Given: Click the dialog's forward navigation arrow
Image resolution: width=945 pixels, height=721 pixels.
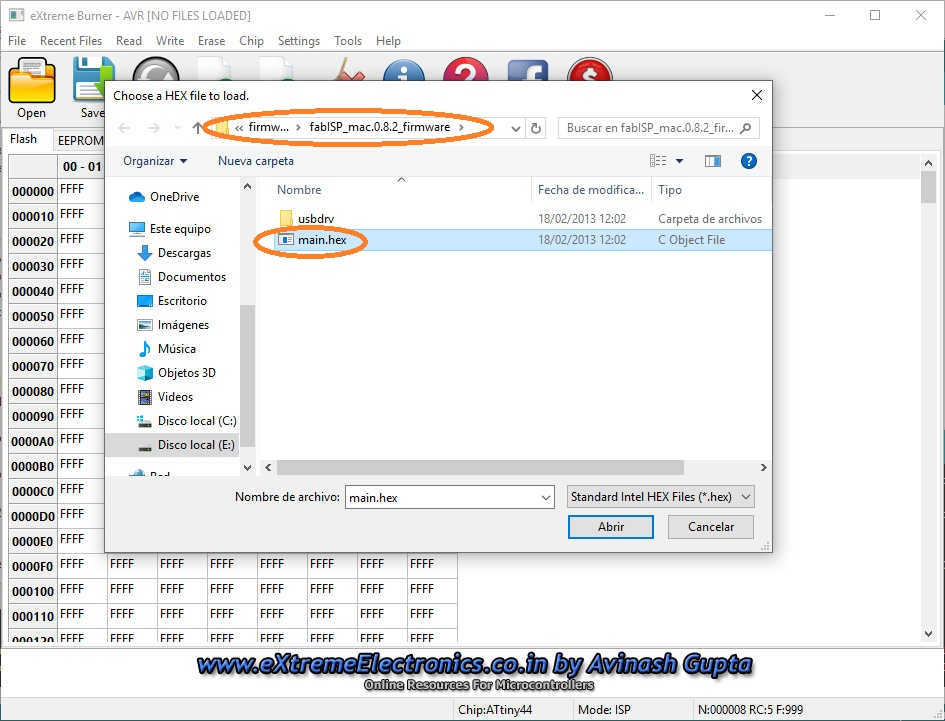Looking at the screenshot, I should [x=154, y=128].
